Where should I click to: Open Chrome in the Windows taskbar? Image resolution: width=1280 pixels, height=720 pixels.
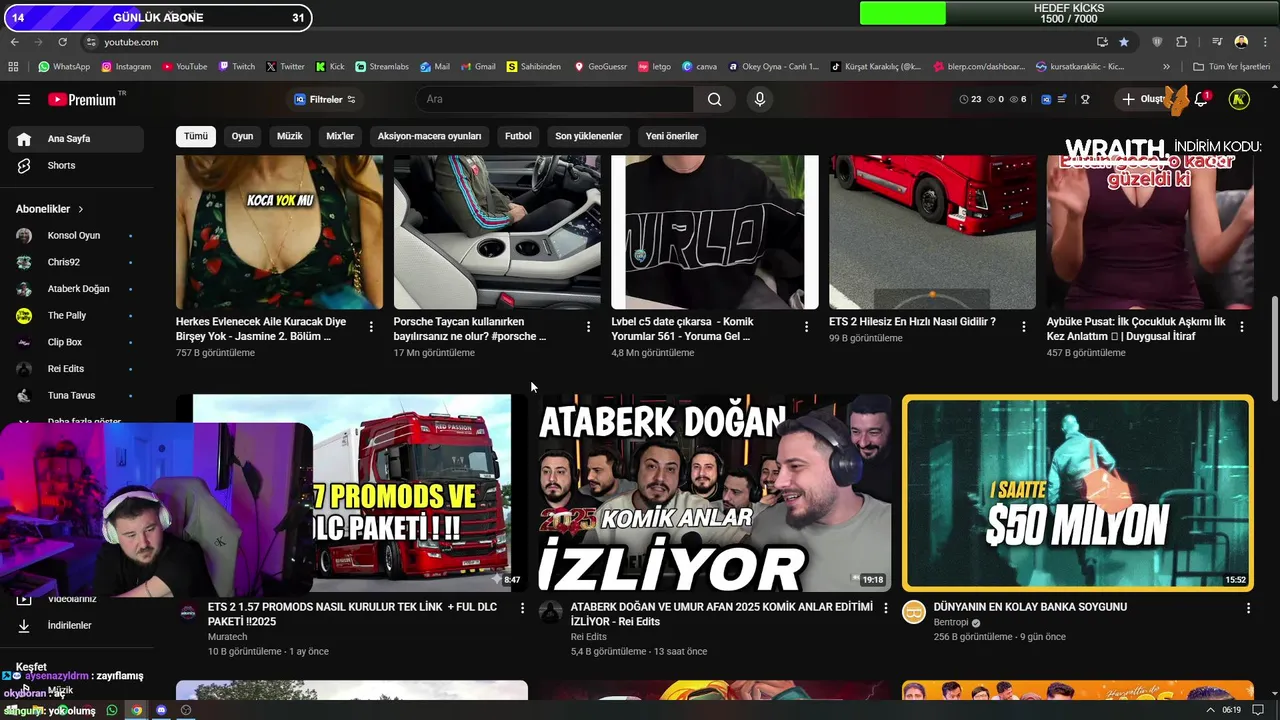(136, 710)
